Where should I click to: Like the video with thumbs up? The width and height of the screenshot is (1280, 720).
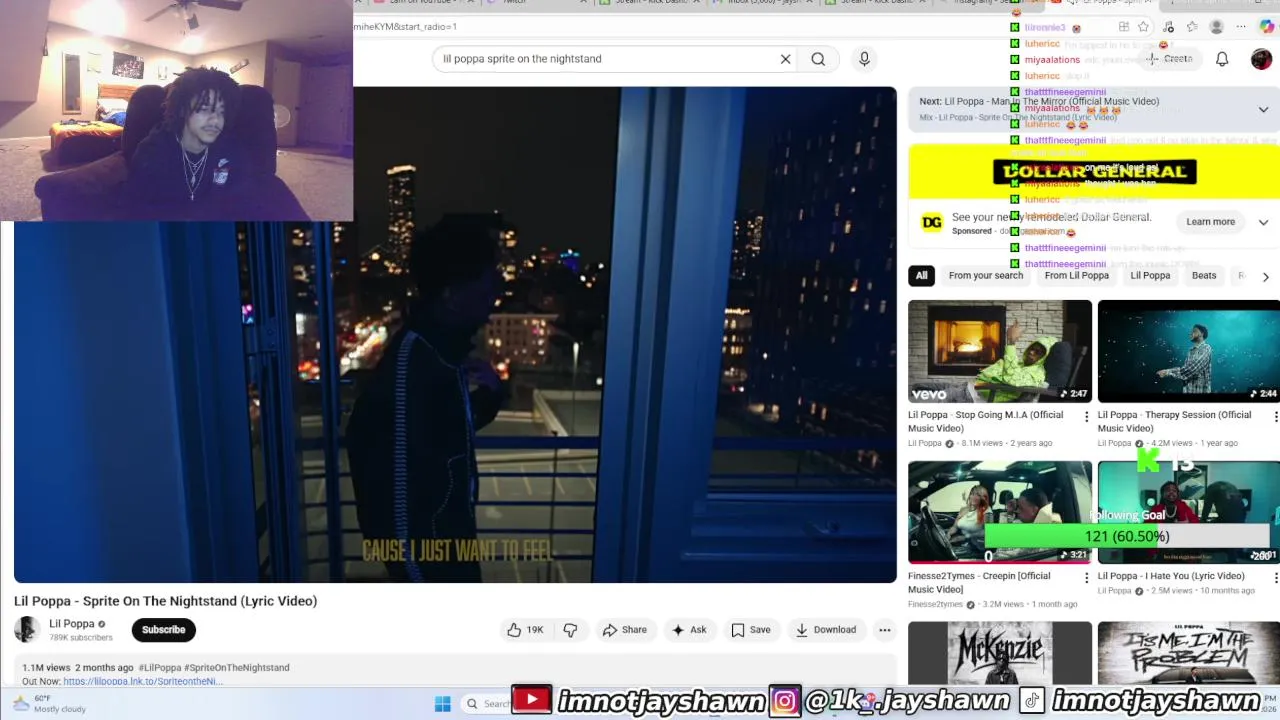(x=525, y=630)
